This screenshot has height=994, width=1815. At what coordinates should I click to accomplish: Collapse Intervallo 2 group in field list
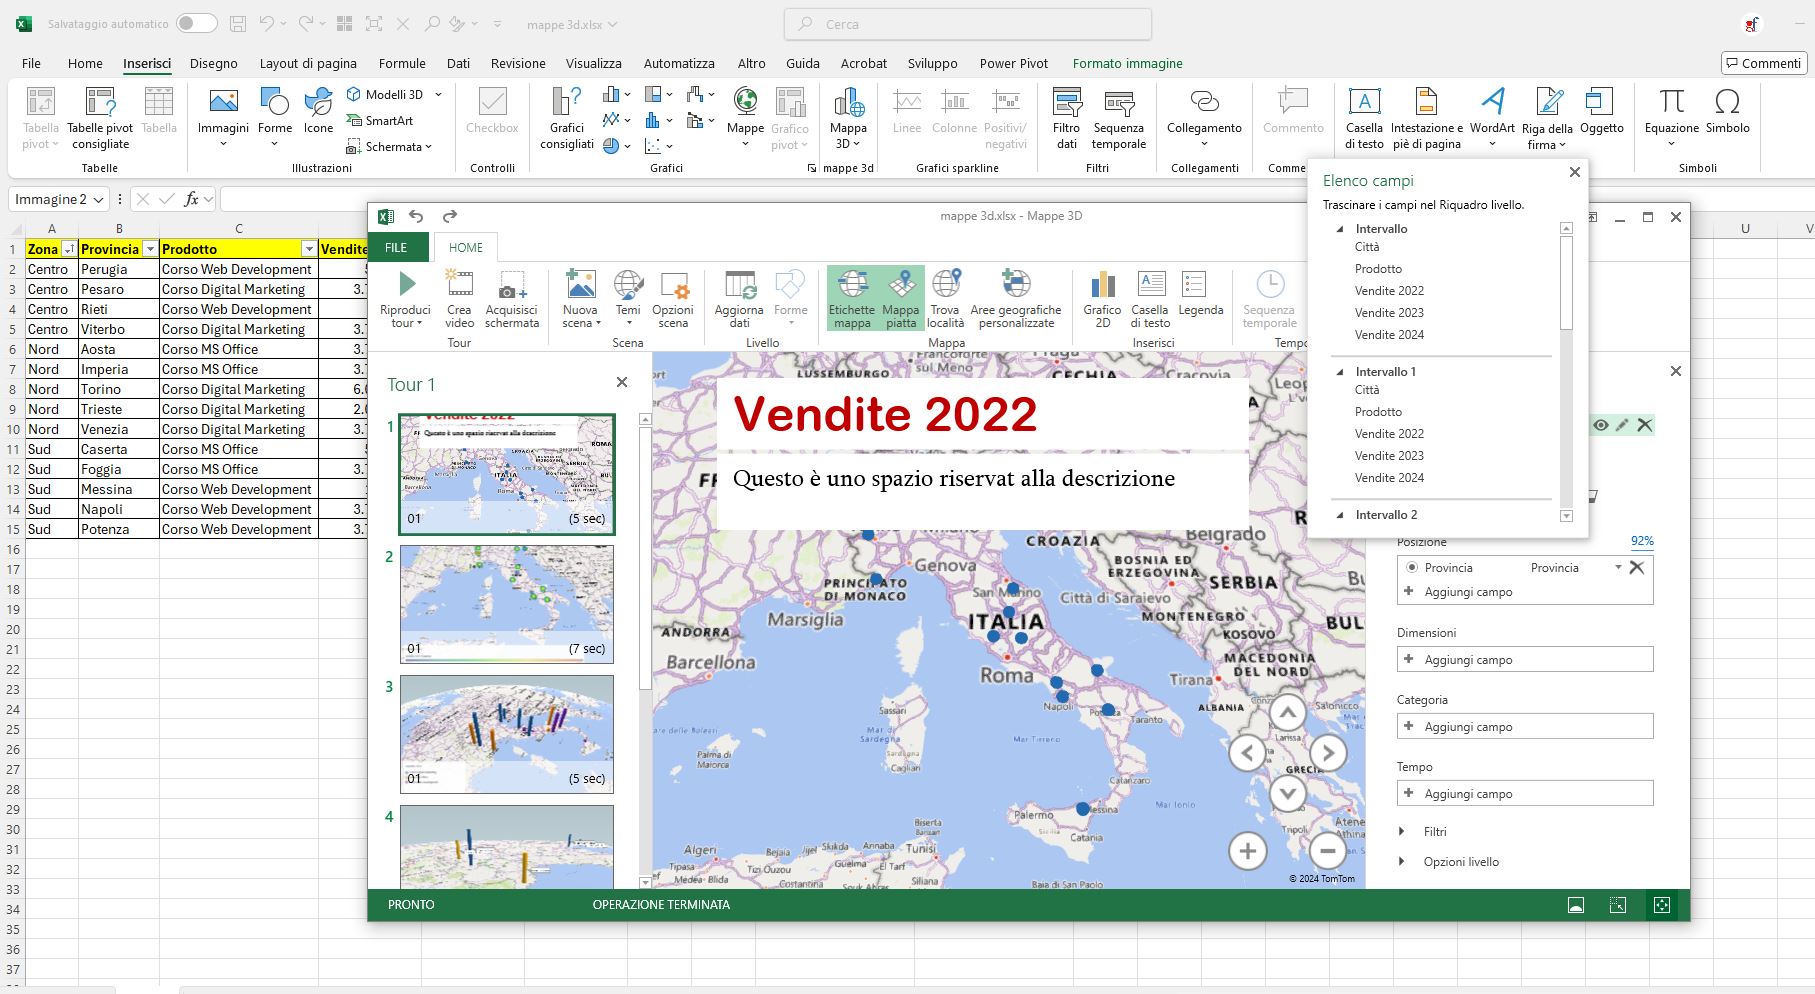[1340, 515]
